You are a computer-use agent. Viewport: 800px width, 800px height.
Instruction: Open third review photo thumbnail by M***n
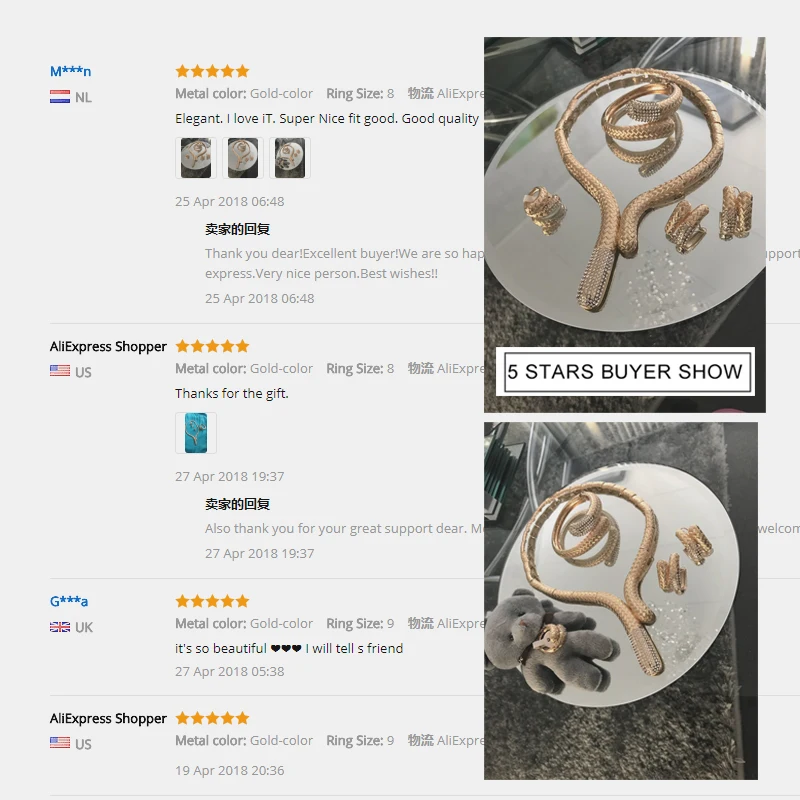(290, 158)
